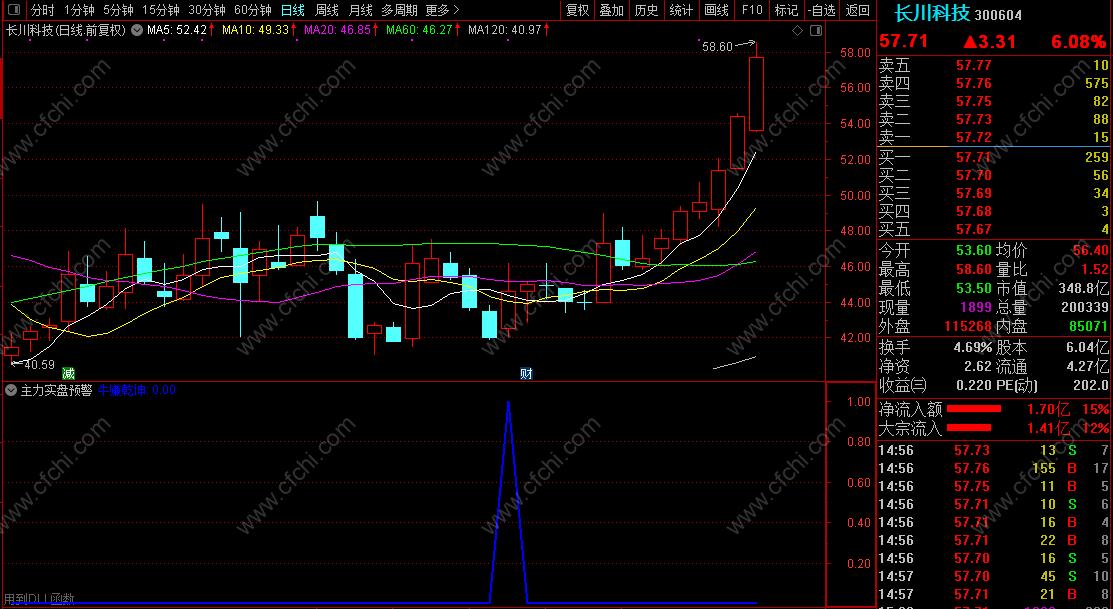
Task: Expand the 更多 periods menu
Action: tap(442, 10)
